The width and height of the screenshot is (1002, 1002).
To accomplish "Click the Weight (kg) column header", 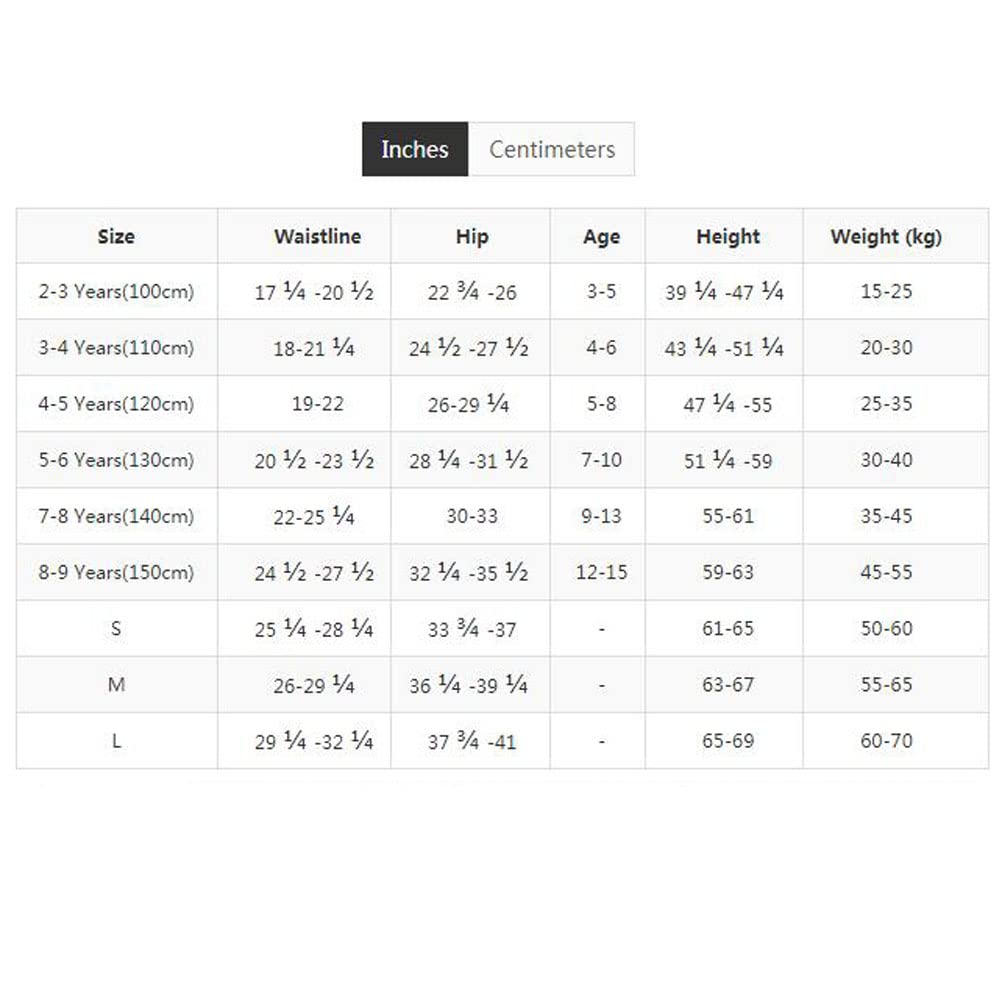I will (886, 236).
